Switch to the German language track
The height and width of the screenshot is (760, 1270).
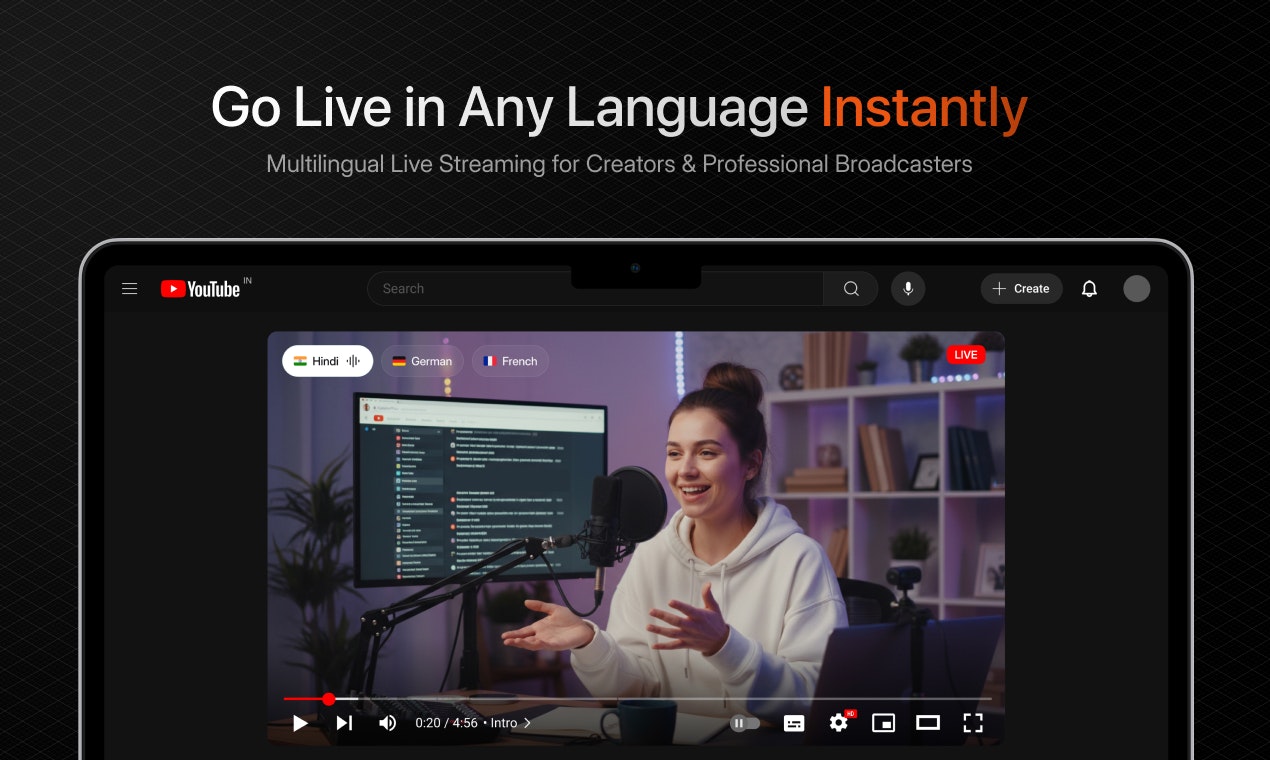click(421, 361)
